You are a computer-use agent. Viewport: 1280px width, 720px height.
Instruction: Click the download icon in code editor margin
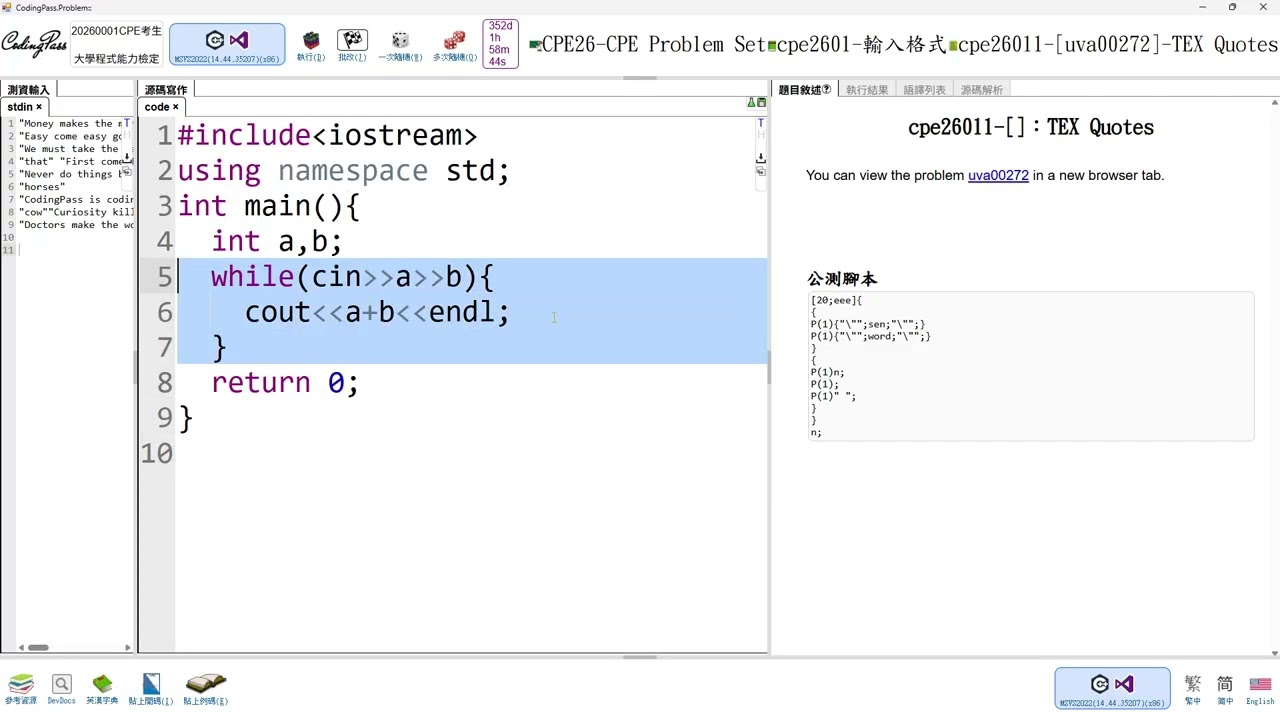point(761,158)
